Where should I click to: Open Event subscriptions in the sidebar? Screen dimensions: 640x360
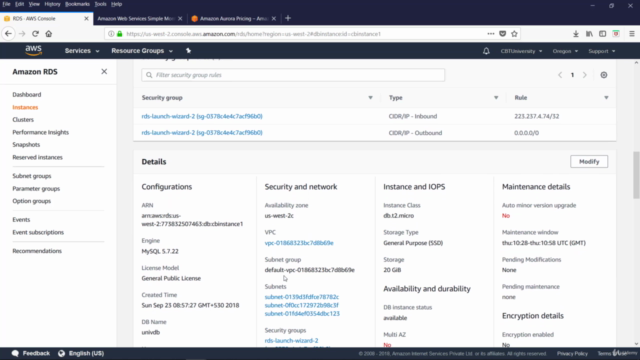click(38, 232)
